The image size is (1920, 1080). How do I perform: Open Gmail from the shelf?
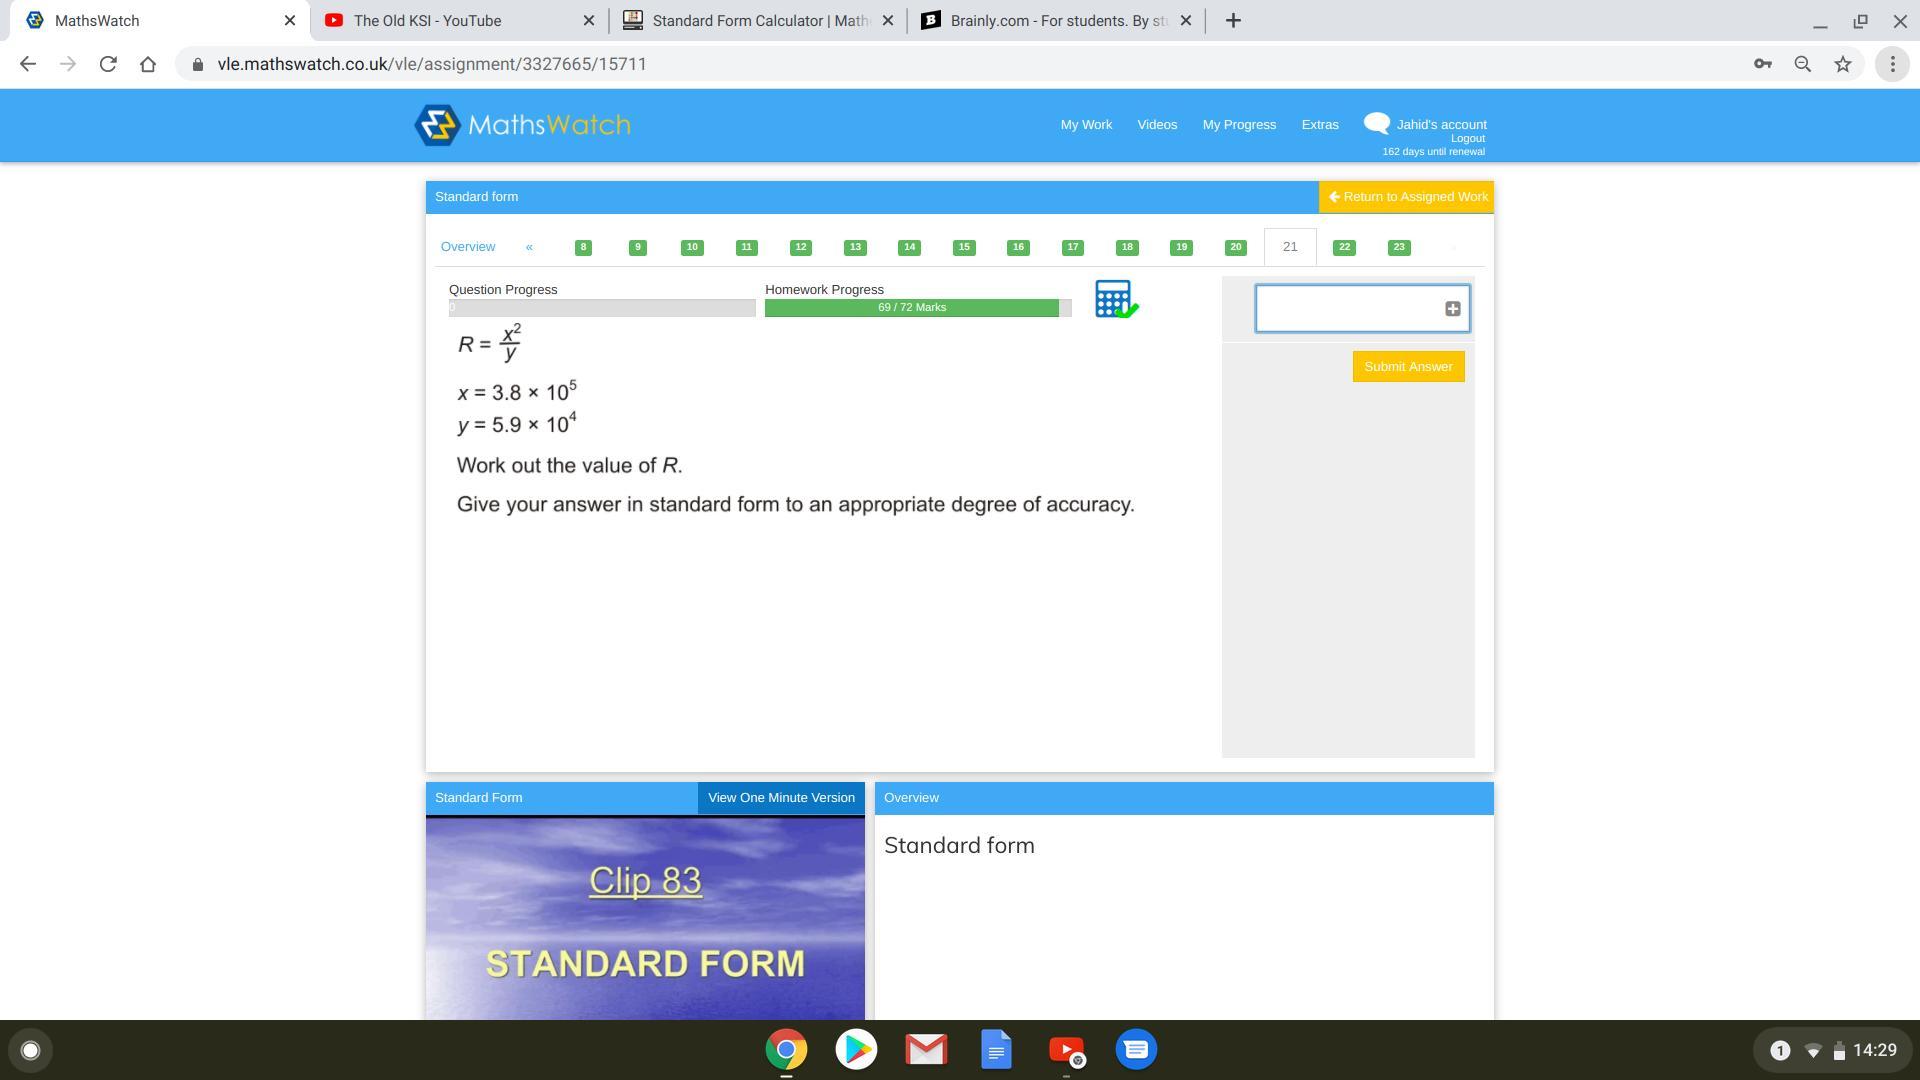point(926,1050)
